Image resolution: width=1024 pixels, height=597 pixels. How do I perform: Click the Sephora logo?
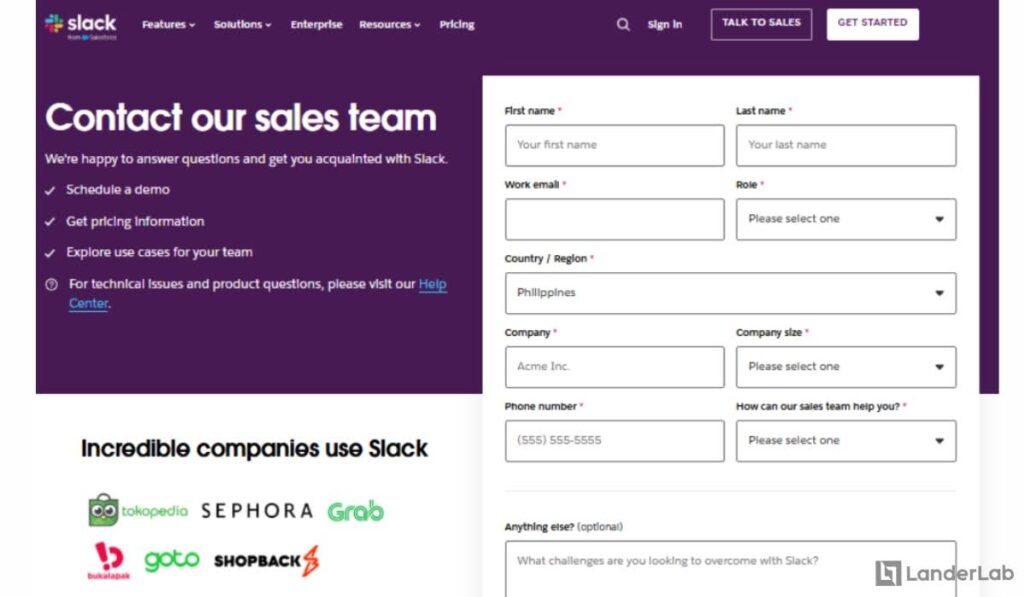pyautogui.click(x=258, y=510)
